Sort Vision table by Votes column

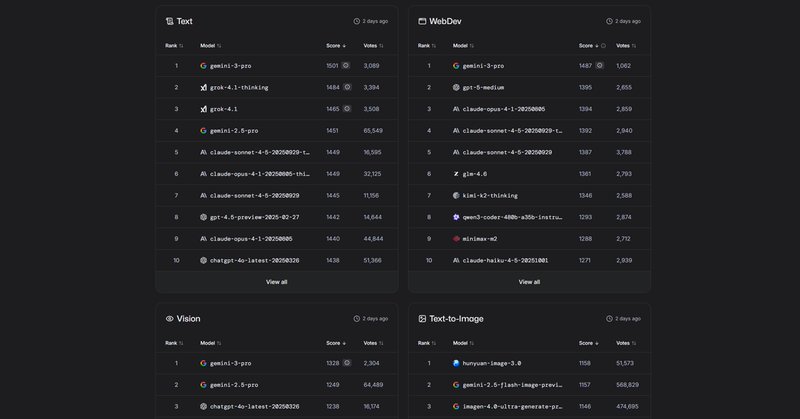373,343
